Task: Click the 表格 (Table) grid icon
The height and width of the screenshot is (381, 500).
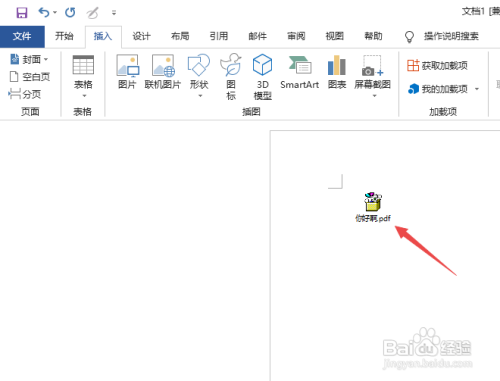Action: pyautogui.click(x=83, y=65)
